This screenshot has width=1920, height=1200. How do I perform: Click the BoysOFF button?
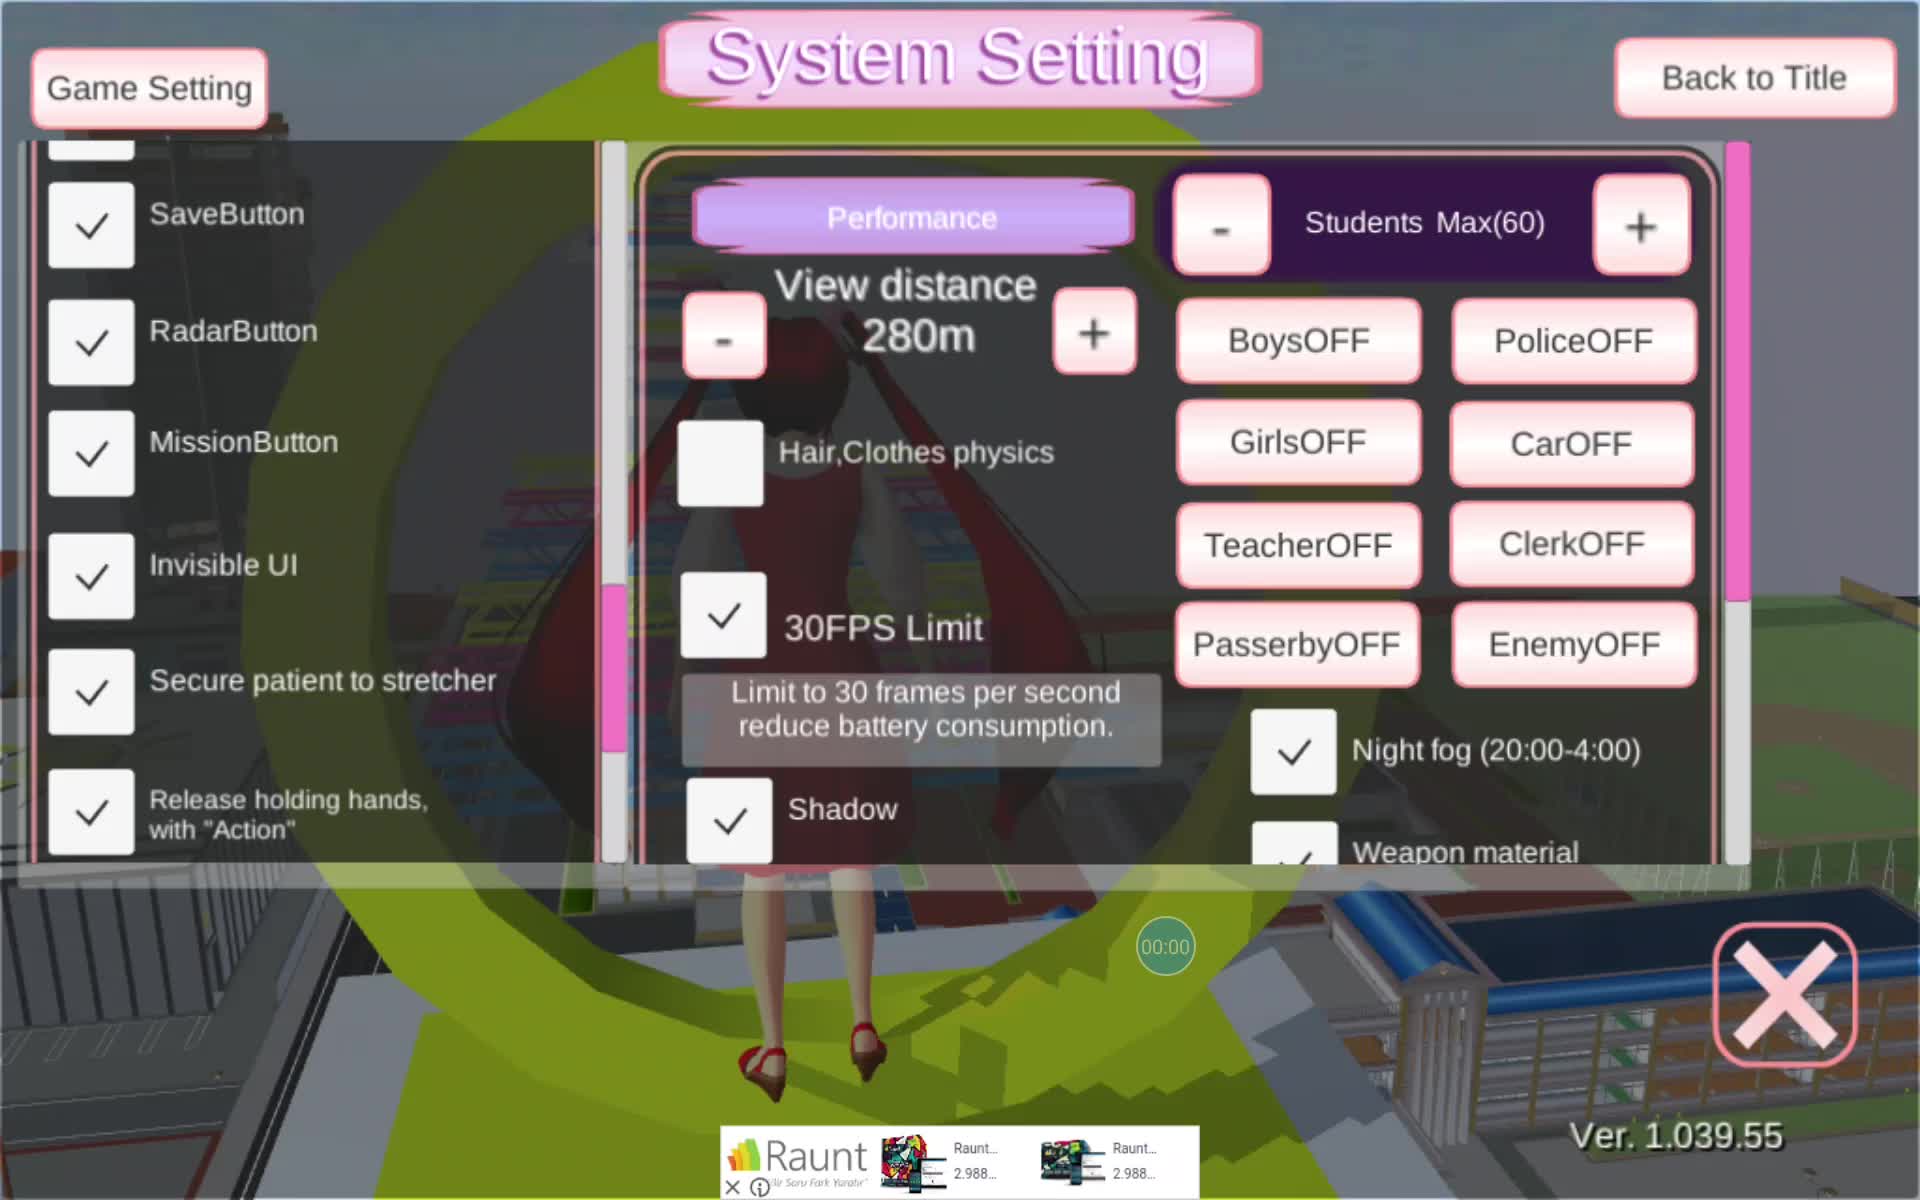(1298, 341)
